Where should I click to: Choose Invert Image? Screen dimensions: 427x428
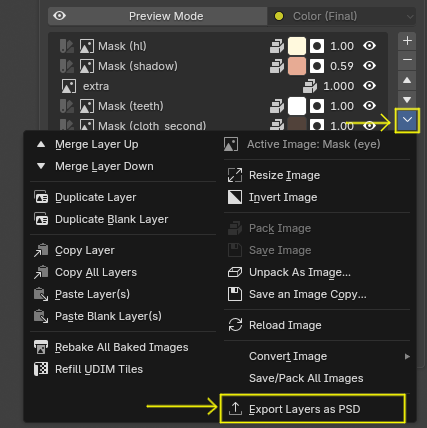click(317, 197)
